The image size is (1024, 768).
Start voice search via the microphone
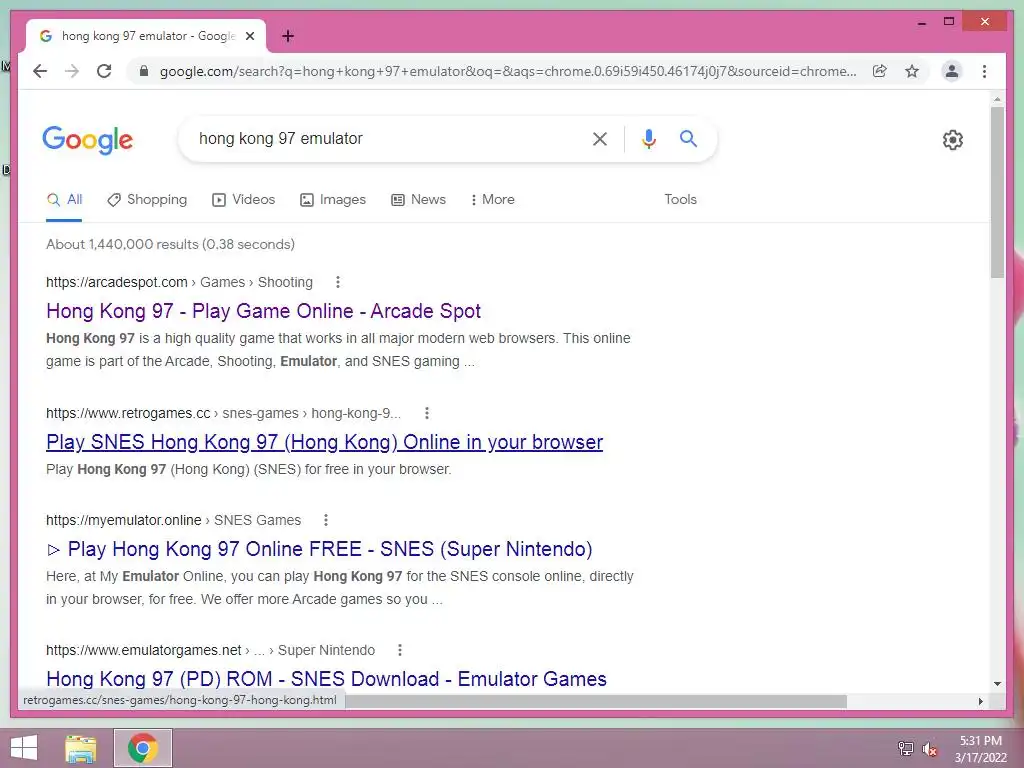(648, 138)
